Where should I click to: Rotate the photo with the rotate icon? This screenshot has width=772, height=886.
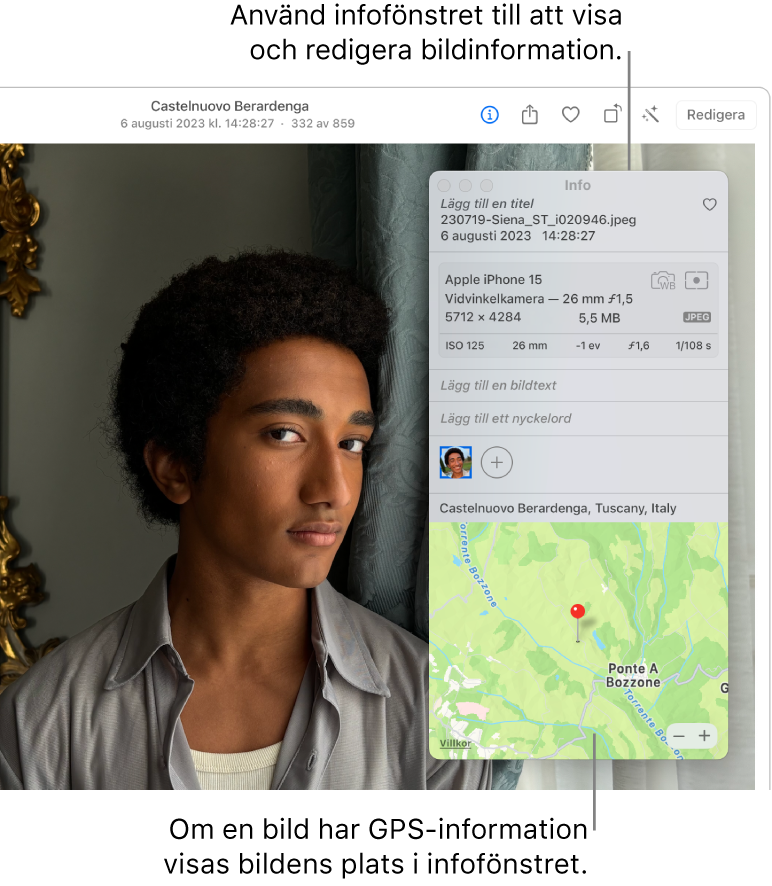point(612,114)
